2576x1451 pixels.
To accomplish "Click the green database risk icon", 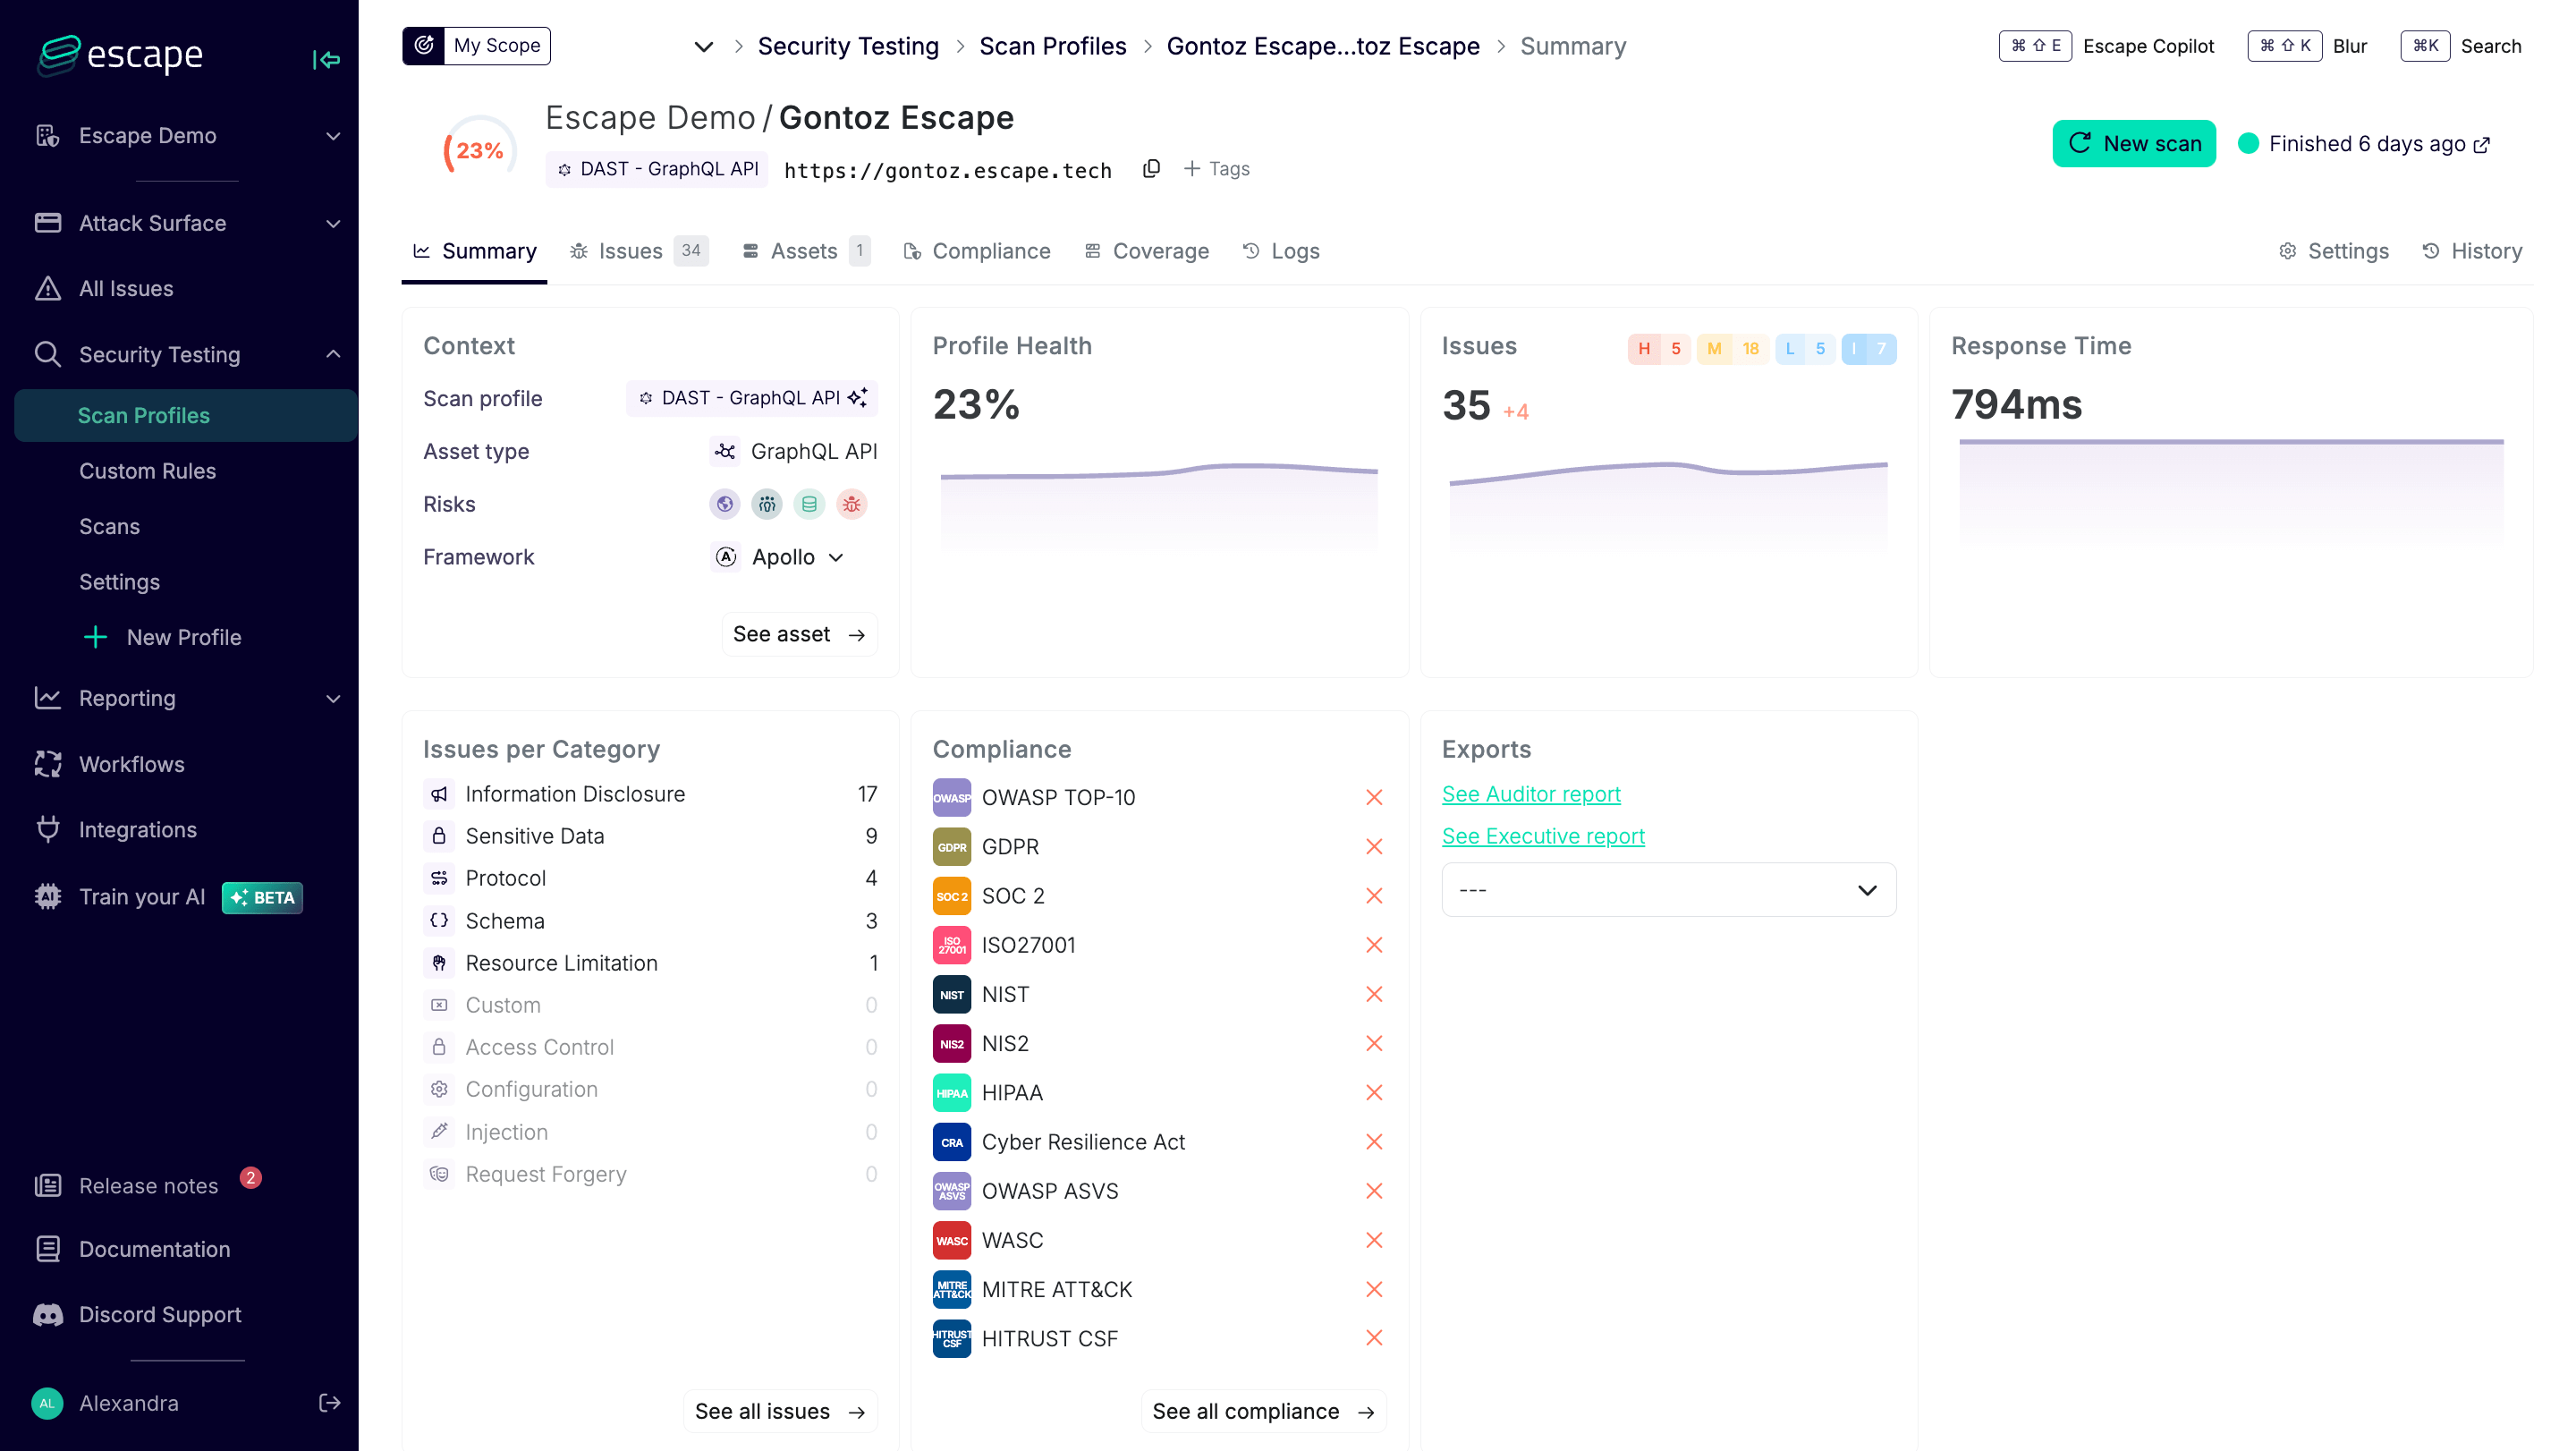I will coord(808,504).
